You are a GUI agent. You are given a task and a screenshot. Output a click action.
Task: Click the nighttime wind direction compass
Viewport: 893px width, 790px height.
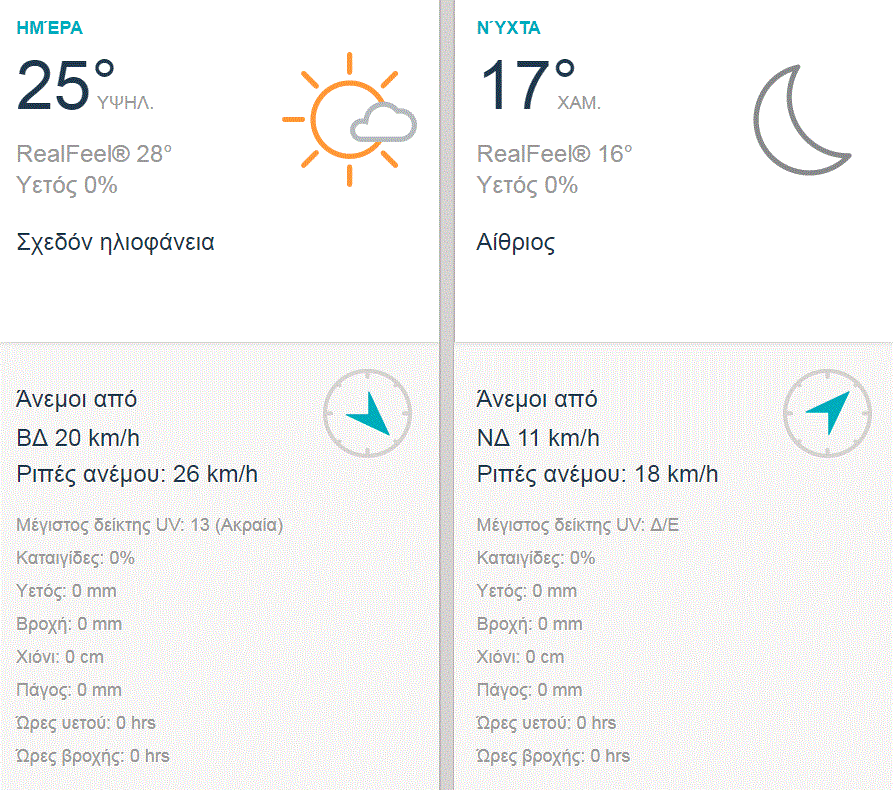pos(827,413)
